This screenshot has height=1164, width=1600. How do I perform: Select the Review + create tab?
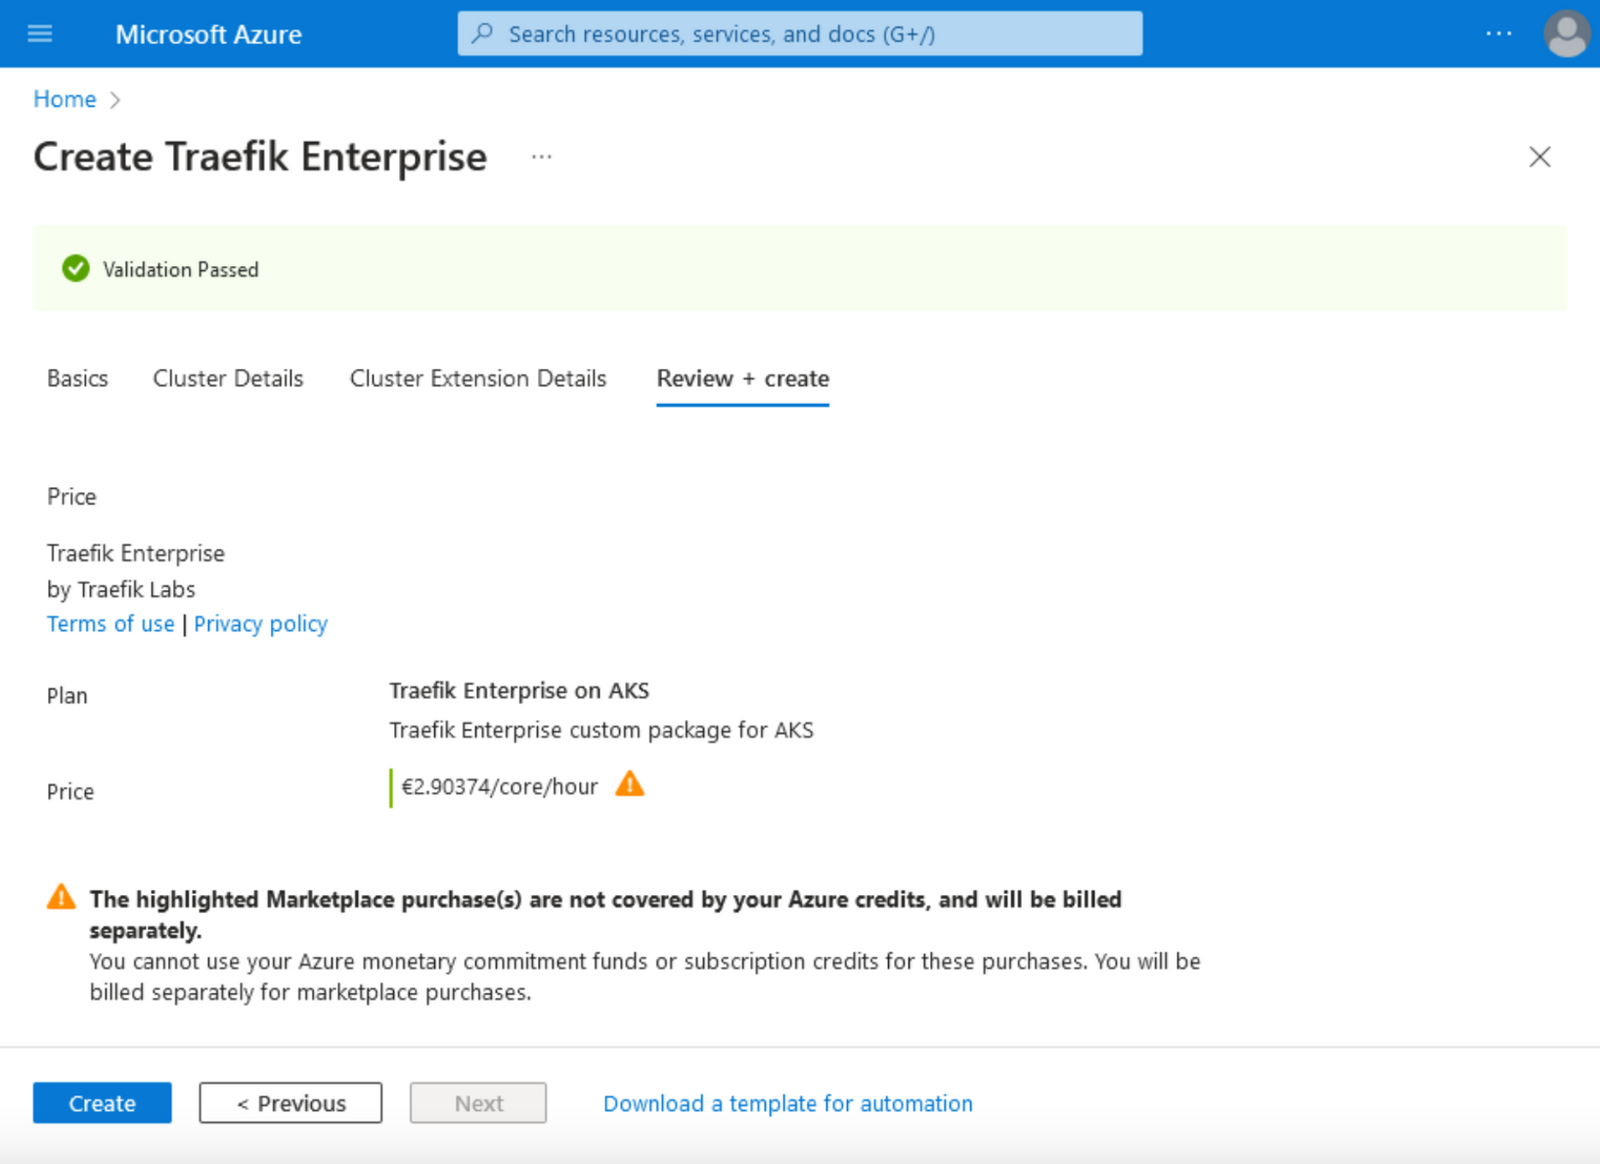(x=742, y=378)
